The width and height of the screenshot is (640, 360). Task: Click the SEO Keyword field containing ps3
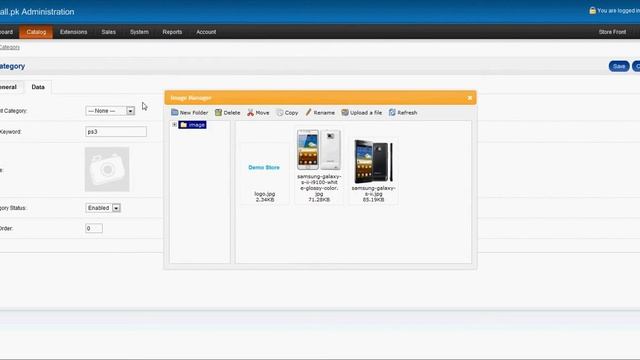coord(116,131)
